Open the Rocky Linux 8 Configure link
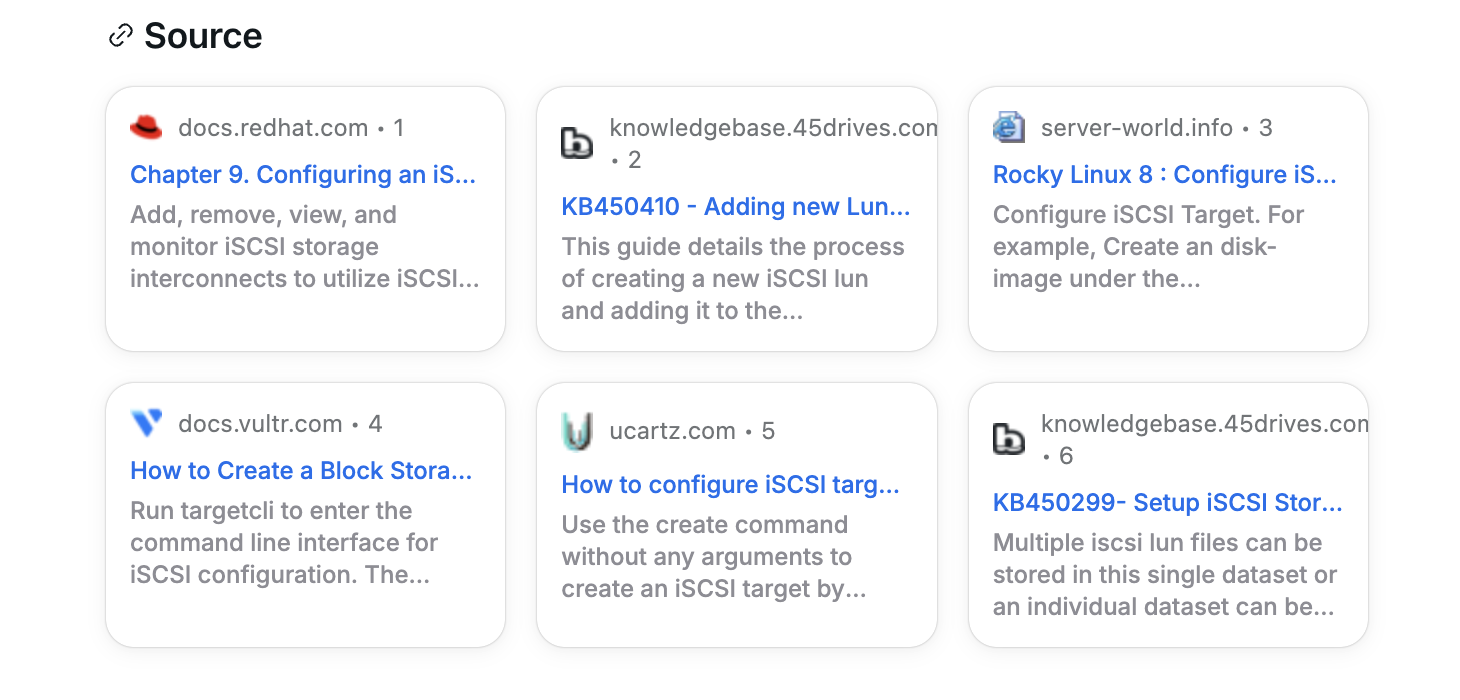1460x700 pixels. [1164, 175]
